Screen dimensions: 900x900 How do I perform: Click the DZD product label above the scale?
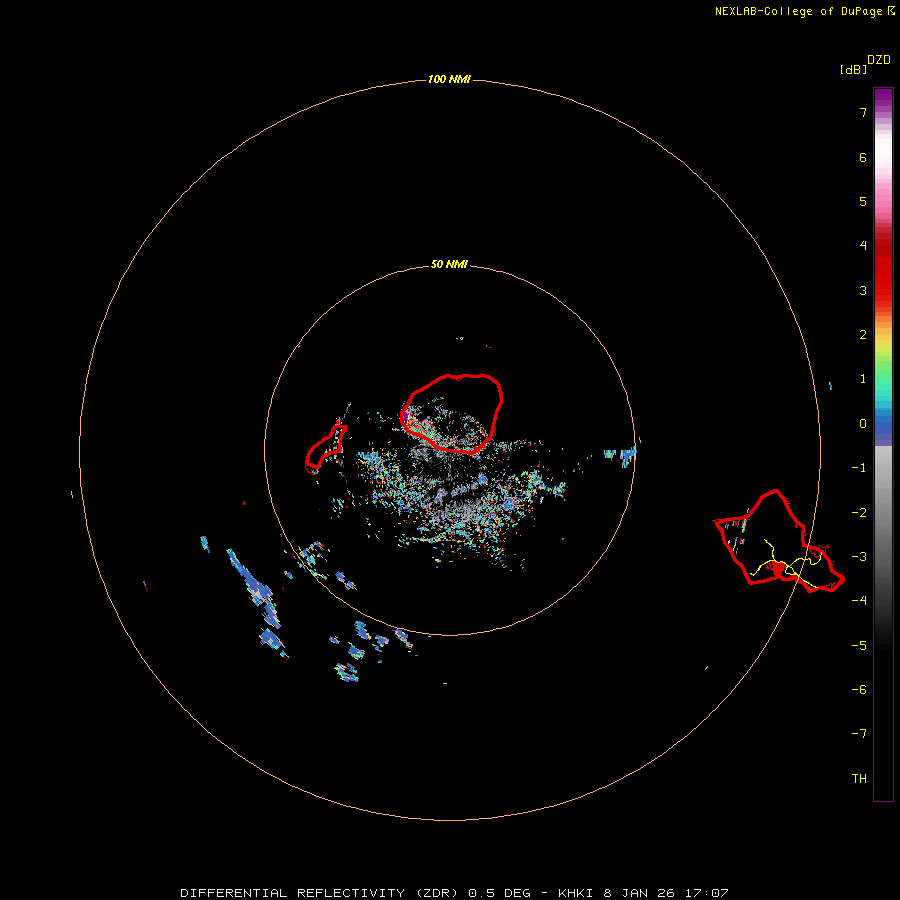click(x=879, y=60)
